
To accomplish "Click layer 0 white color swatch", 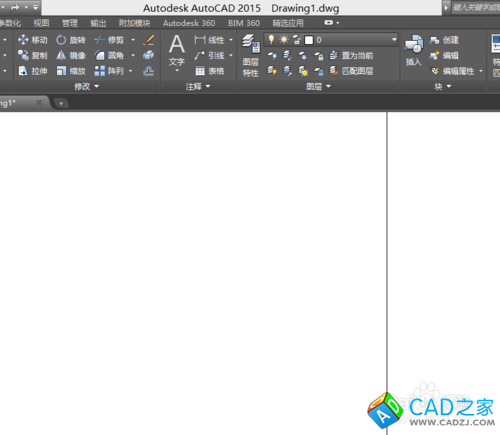I will tap(309, 40).
